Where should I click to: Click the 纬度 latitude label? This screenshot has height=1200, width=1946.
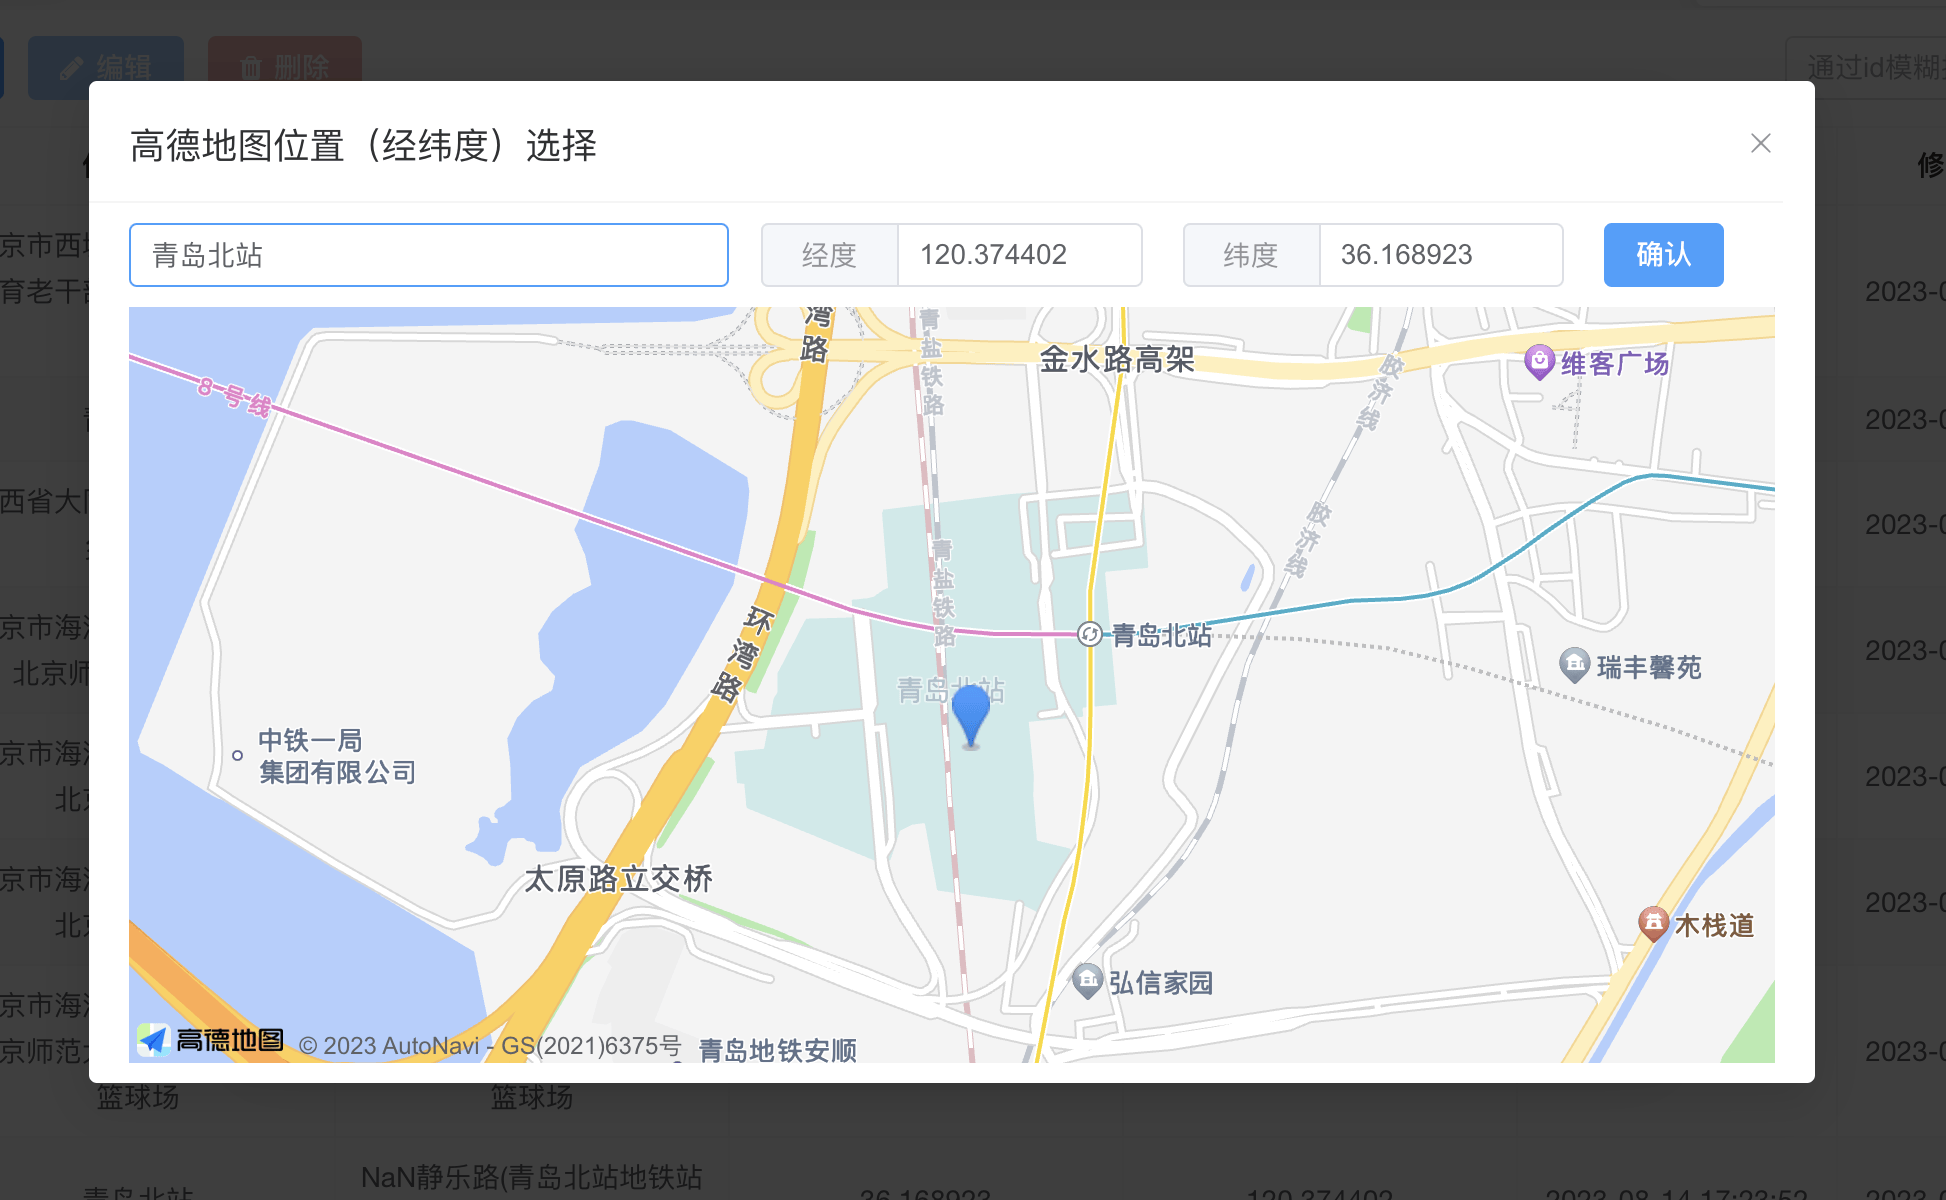tap(1251, 255)
